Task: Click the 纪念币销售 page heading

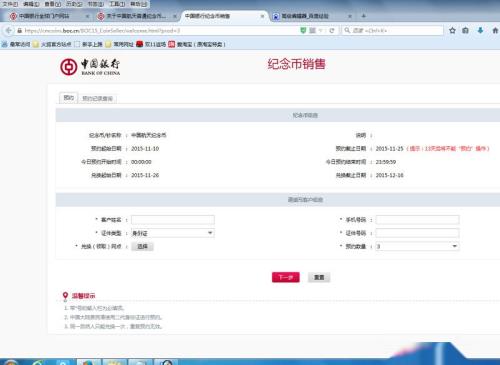Action: (296, 64)
